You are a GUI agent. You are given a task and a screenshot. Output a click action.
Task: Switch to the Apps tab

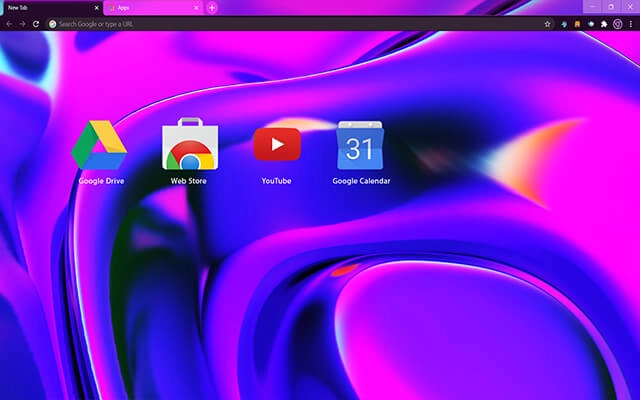click(153, 8)
